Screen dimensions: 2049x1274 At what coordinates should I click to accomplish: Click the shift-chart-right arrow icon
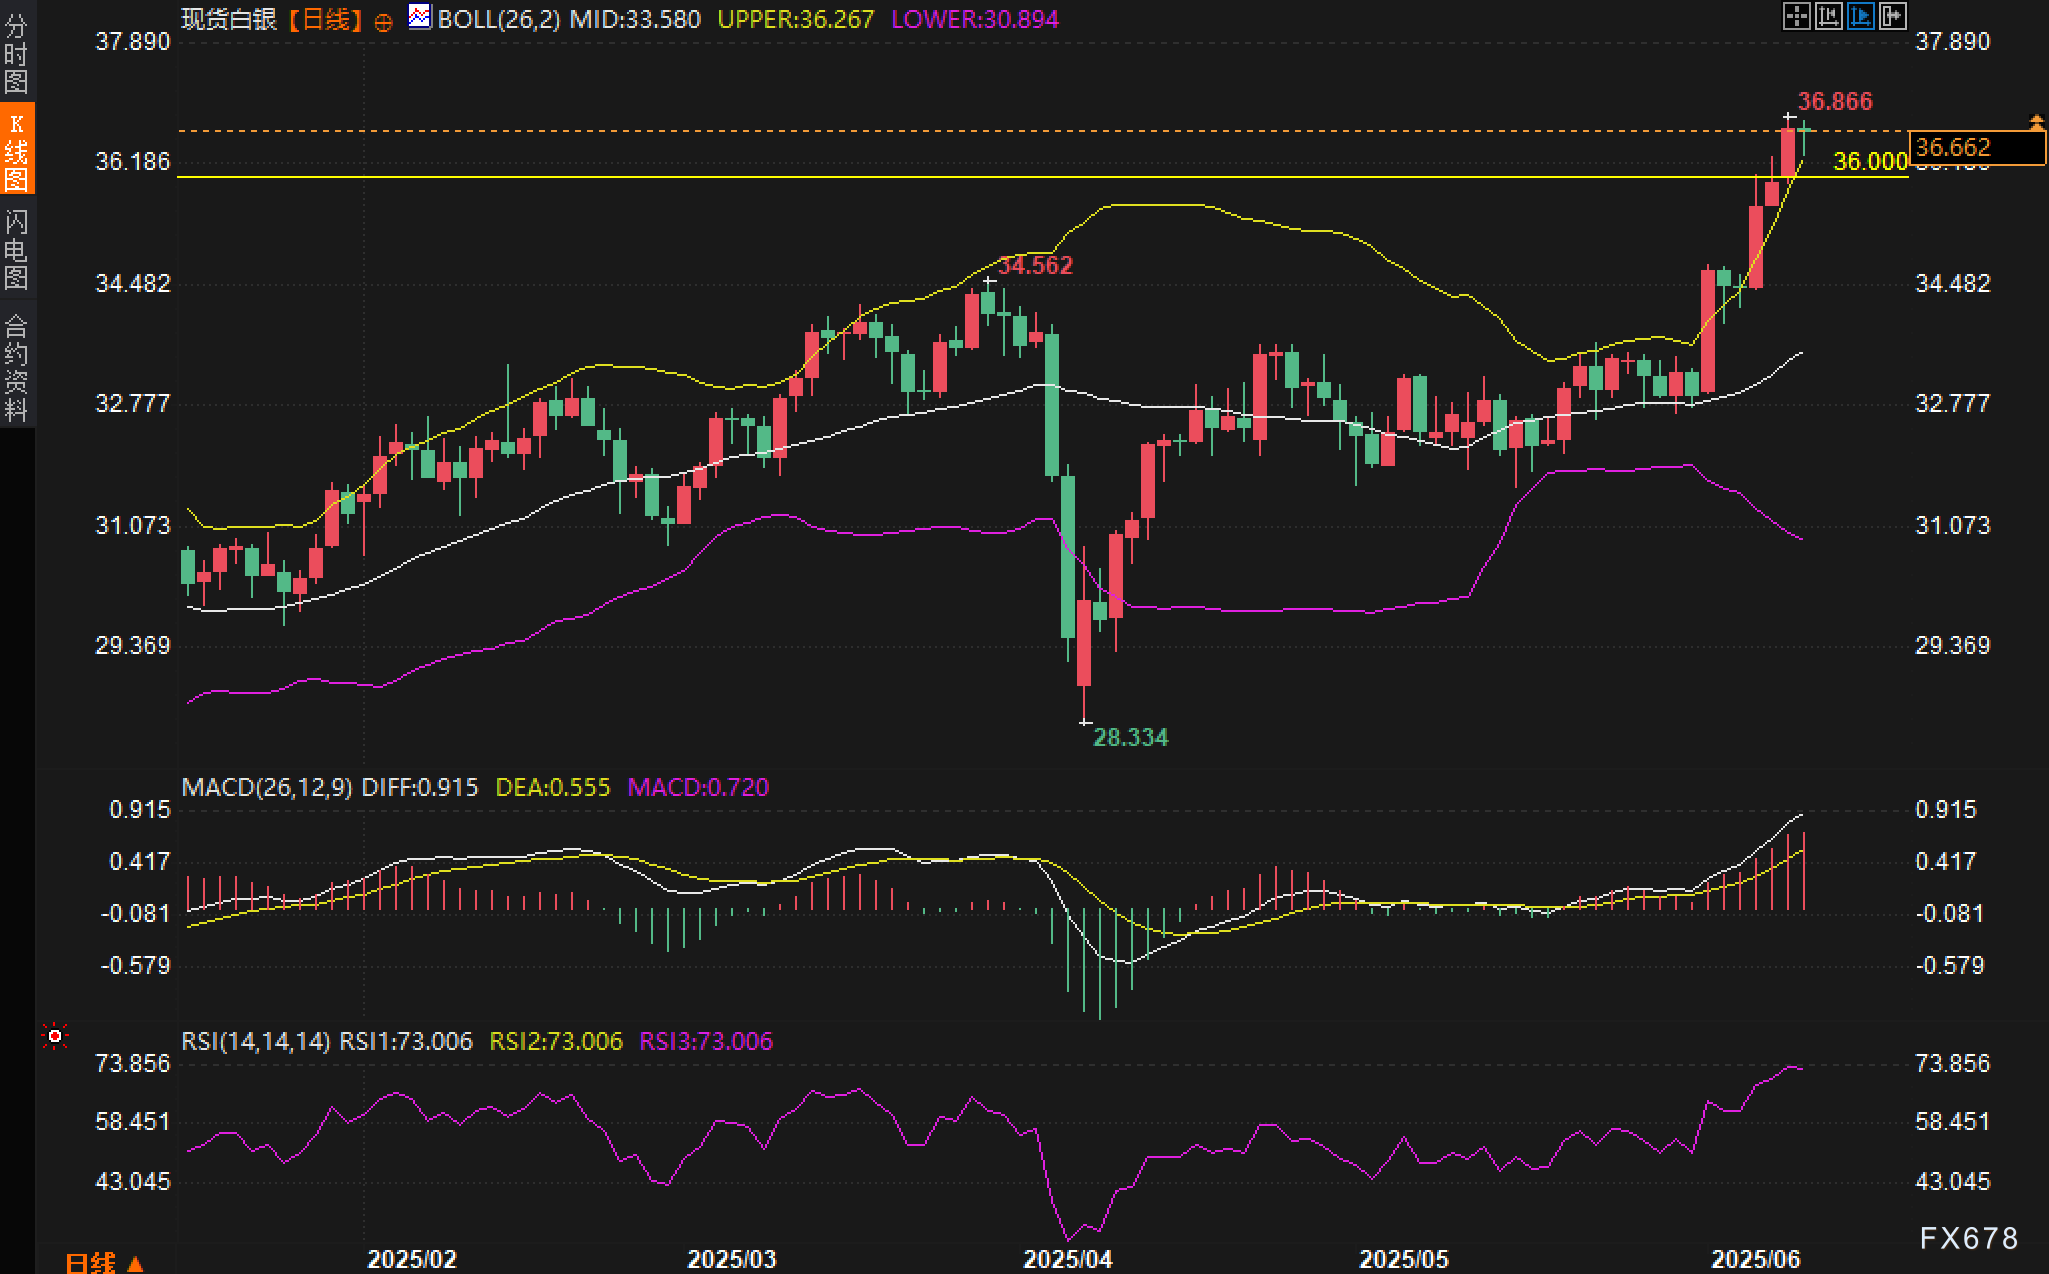[x=1892, y=16]
